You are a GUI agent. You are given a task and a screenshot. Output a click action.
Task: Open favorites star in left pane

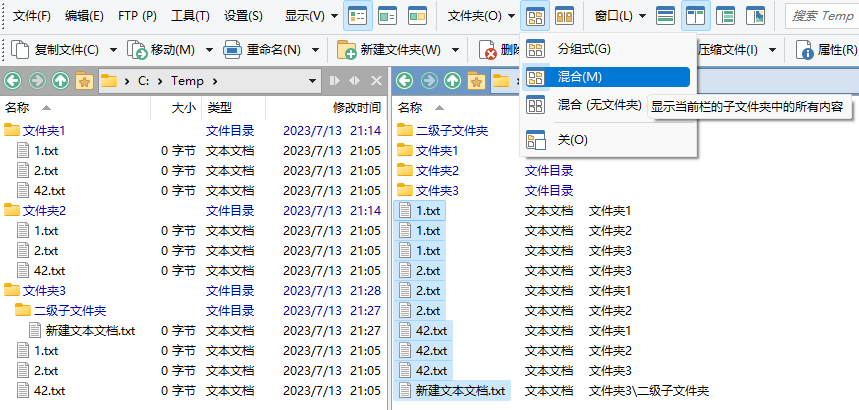(x=84, y=81)
